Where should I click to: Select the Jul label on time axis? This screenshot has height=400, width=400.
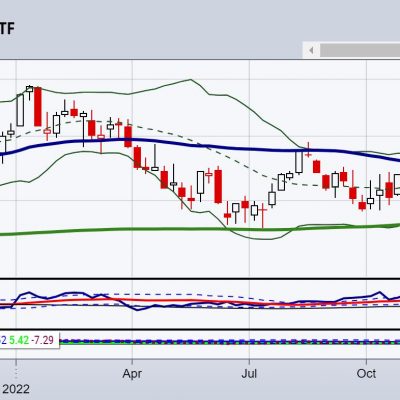249,374
